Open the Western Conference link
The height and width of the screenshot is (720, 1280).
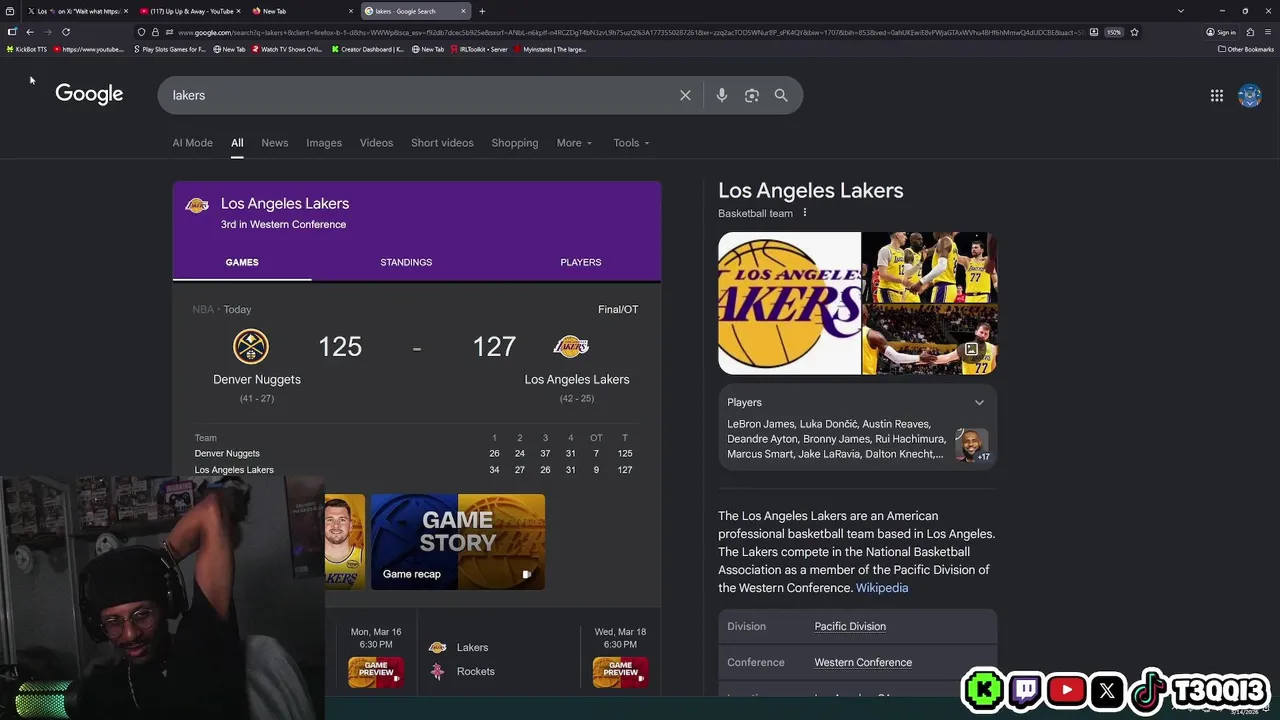click(x=863, y=662)
